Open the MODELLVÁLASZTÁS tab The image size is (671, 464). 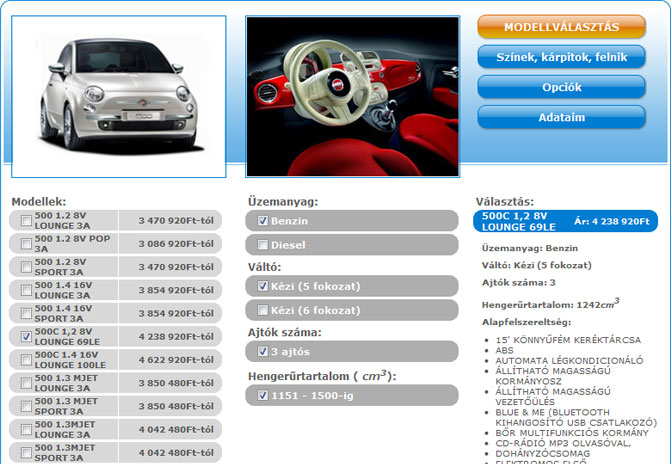pyautogui.click(x=561, y=27)
